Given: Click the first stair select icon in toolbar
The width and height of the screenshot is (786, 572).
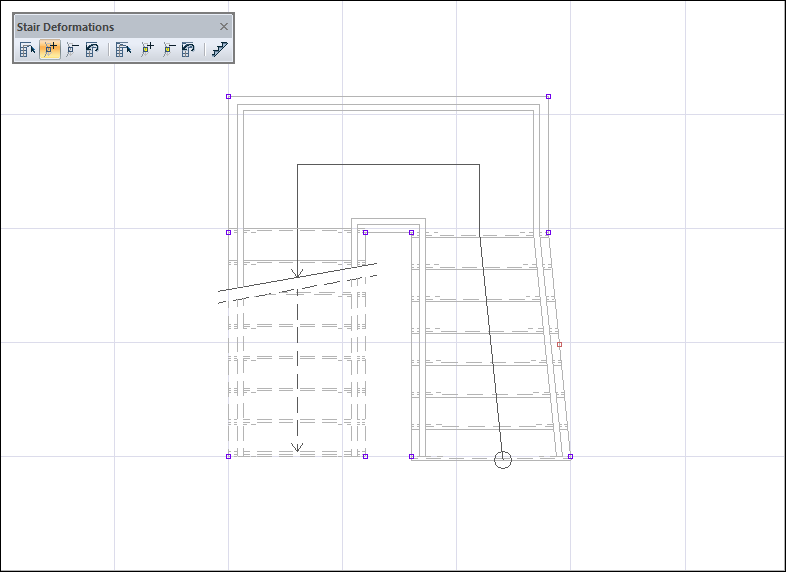Looking at the screenshot, I should (x=27, y=49).
